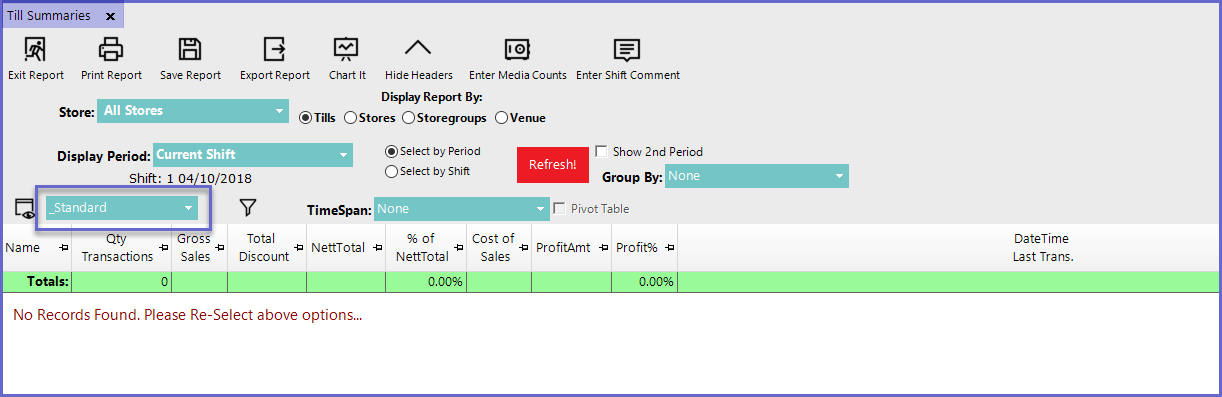The height and width of the screenshot is (397, 1222).
Task: Click the filter funnel icon
Action: tap(248, 207)
